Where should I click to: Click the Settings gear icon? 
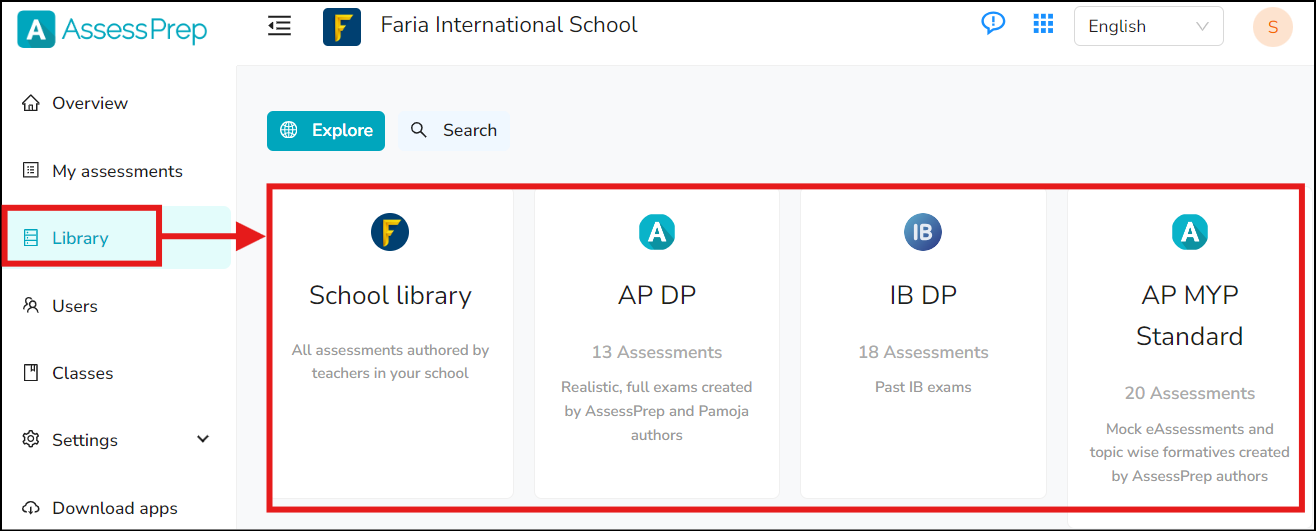pyautogui.click(x=31, y=440)
